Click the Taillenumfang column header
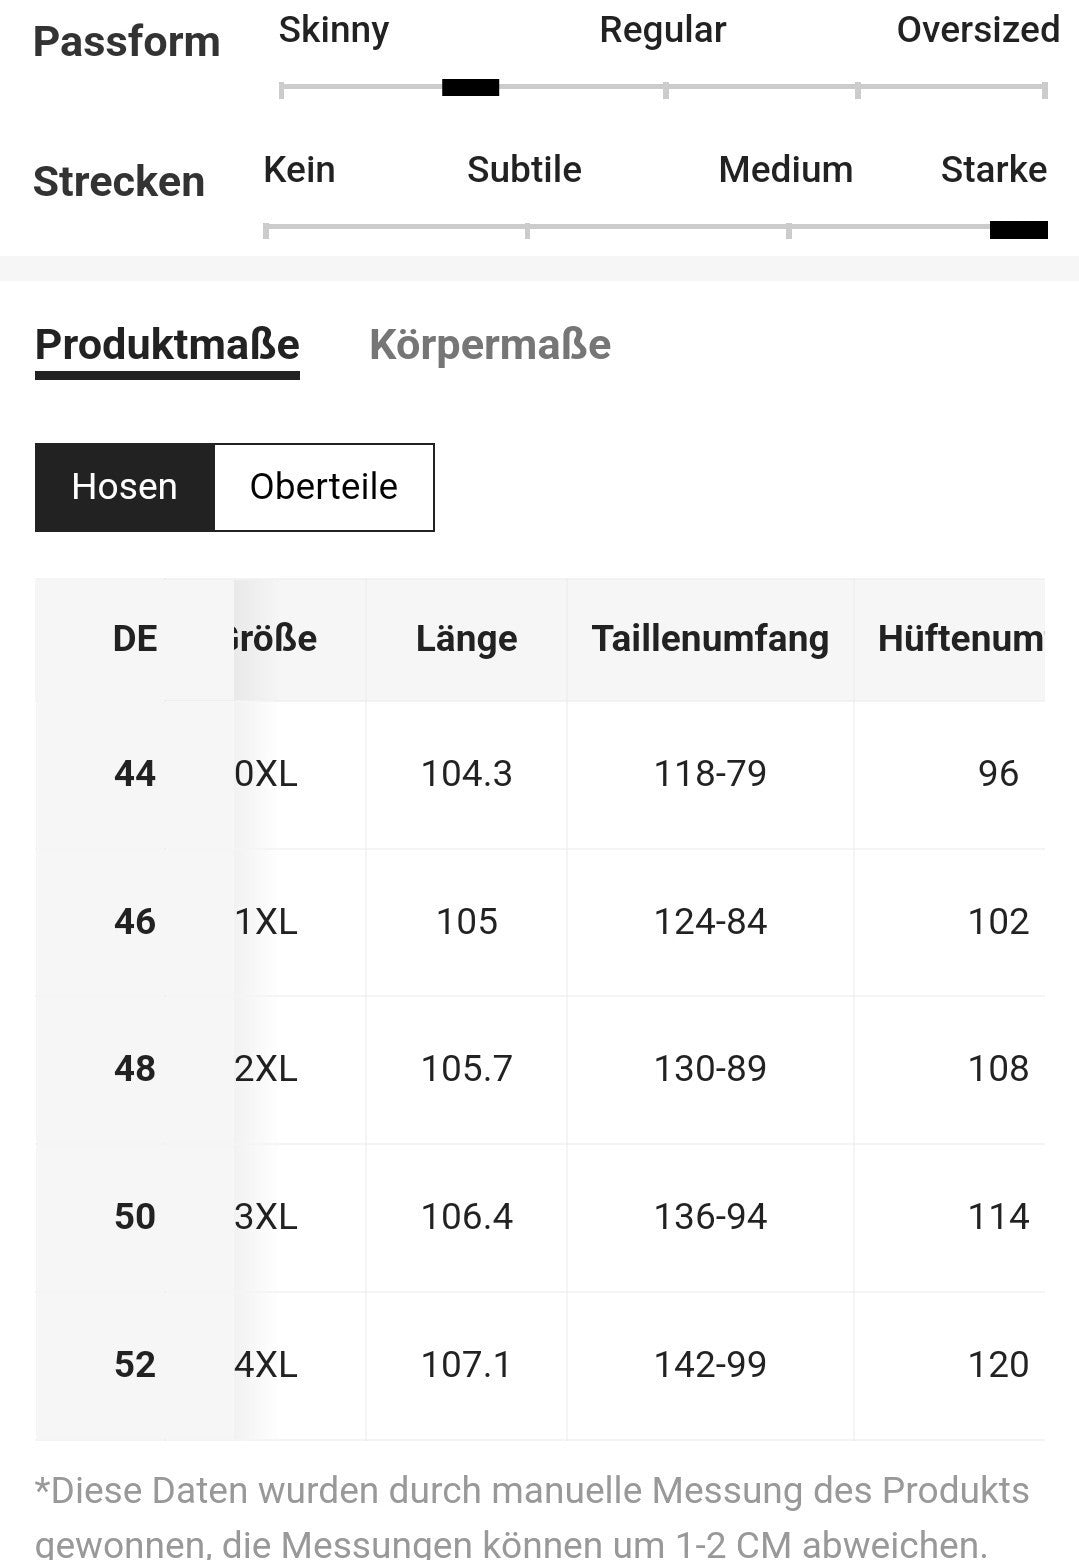Image resolution: width=1079 pixels, height=1560 pixels. [710, 639]
